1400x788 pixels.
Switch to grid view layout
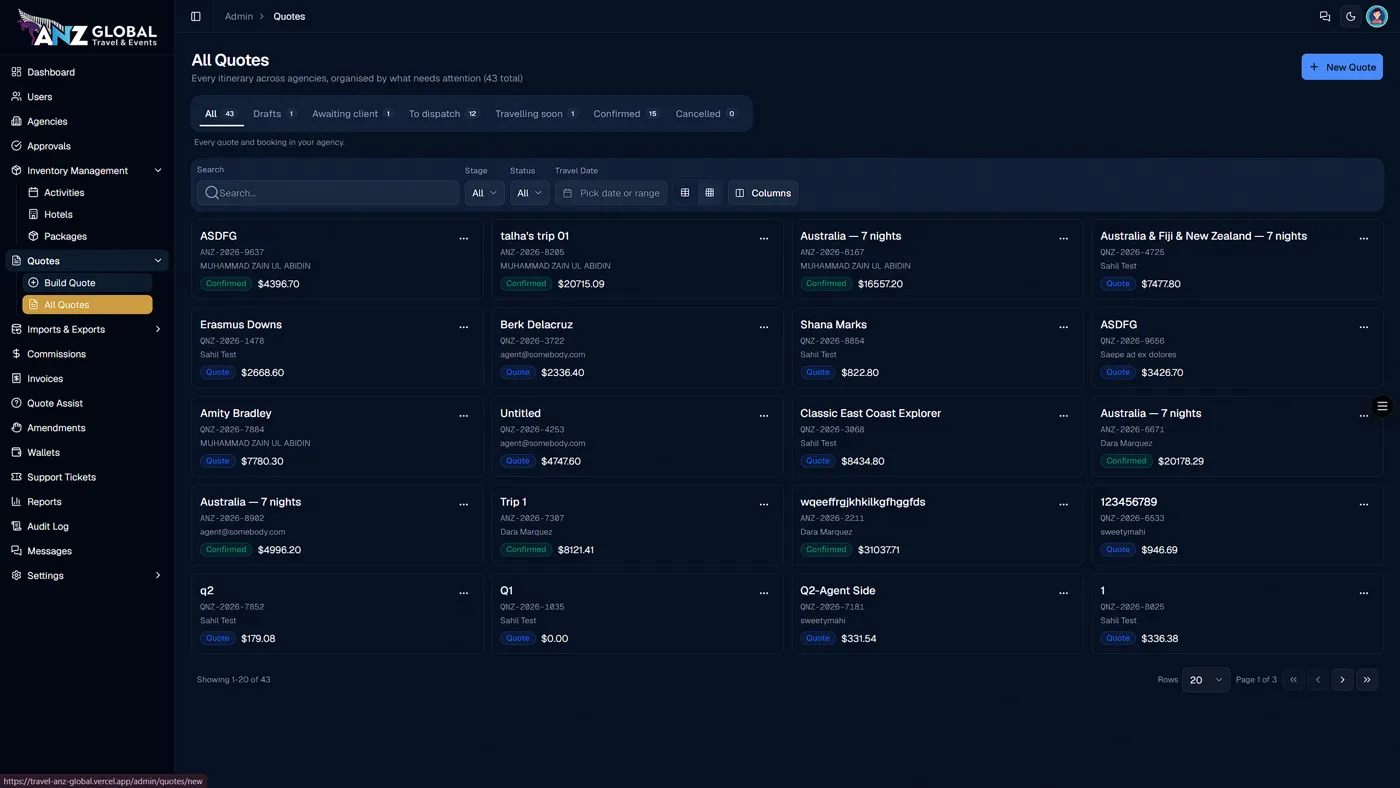(710, 193)
